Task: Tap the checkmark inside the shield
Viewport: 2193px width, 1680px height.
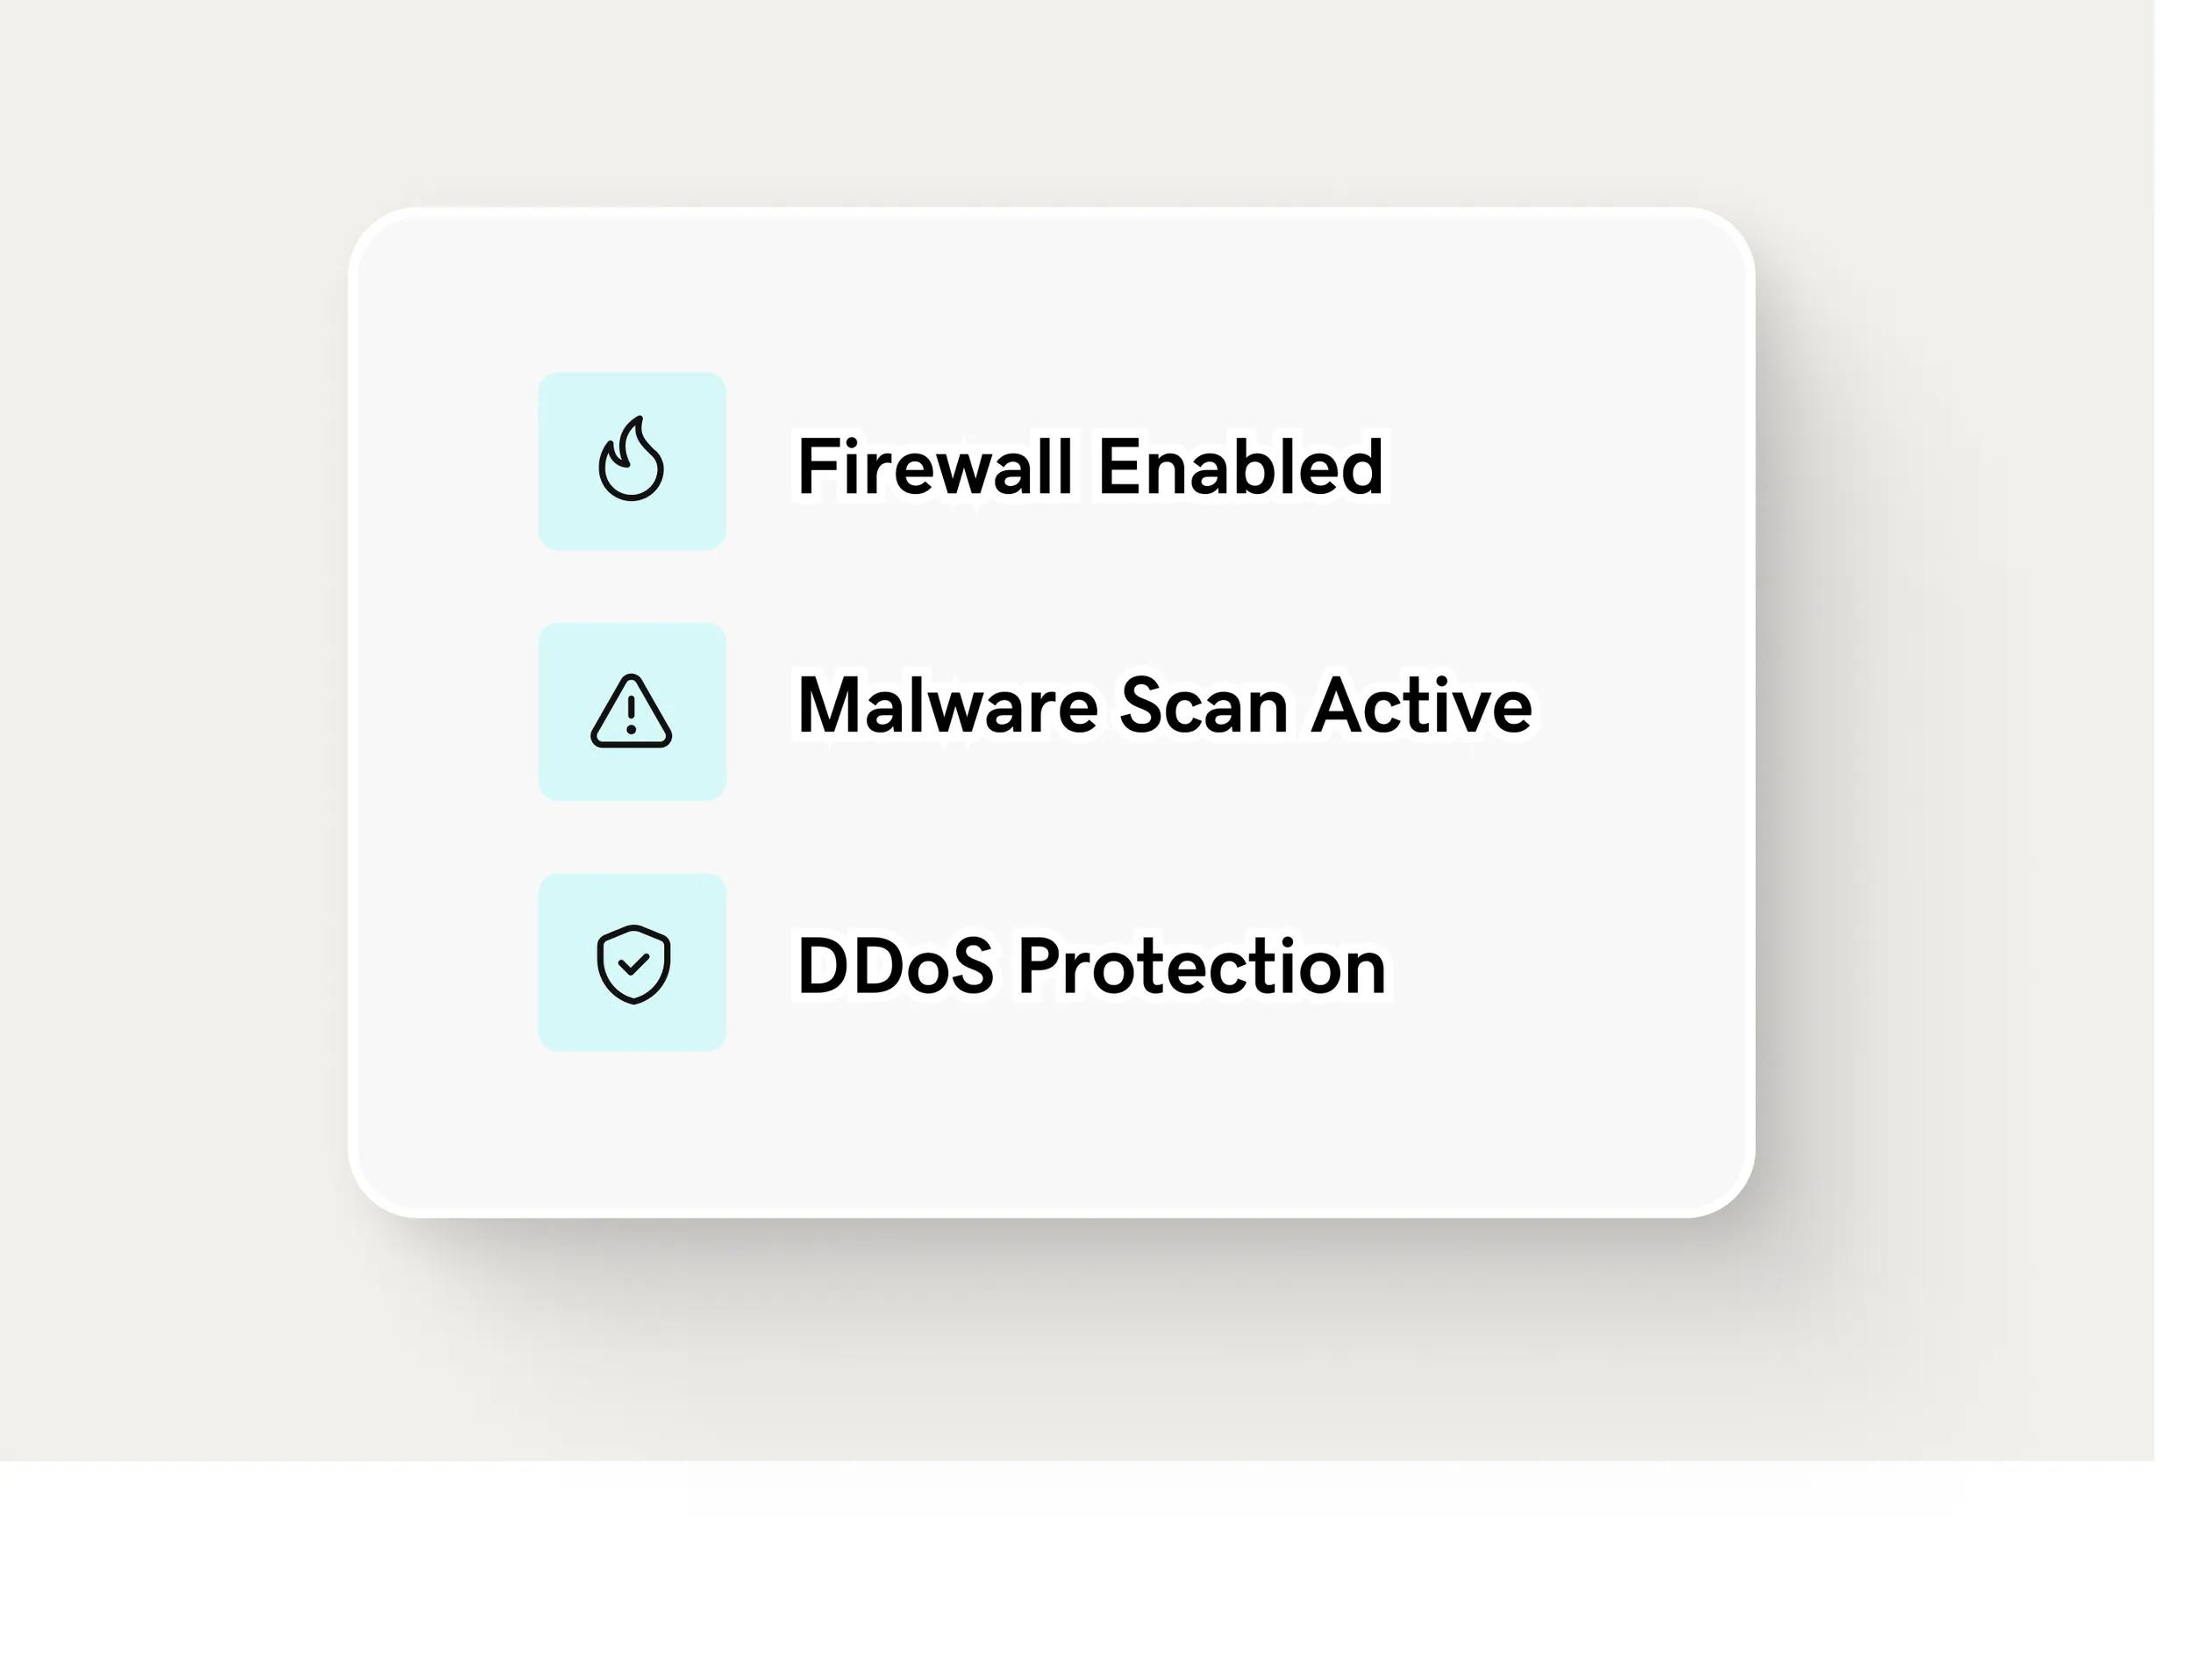Action: coord(633,964)
